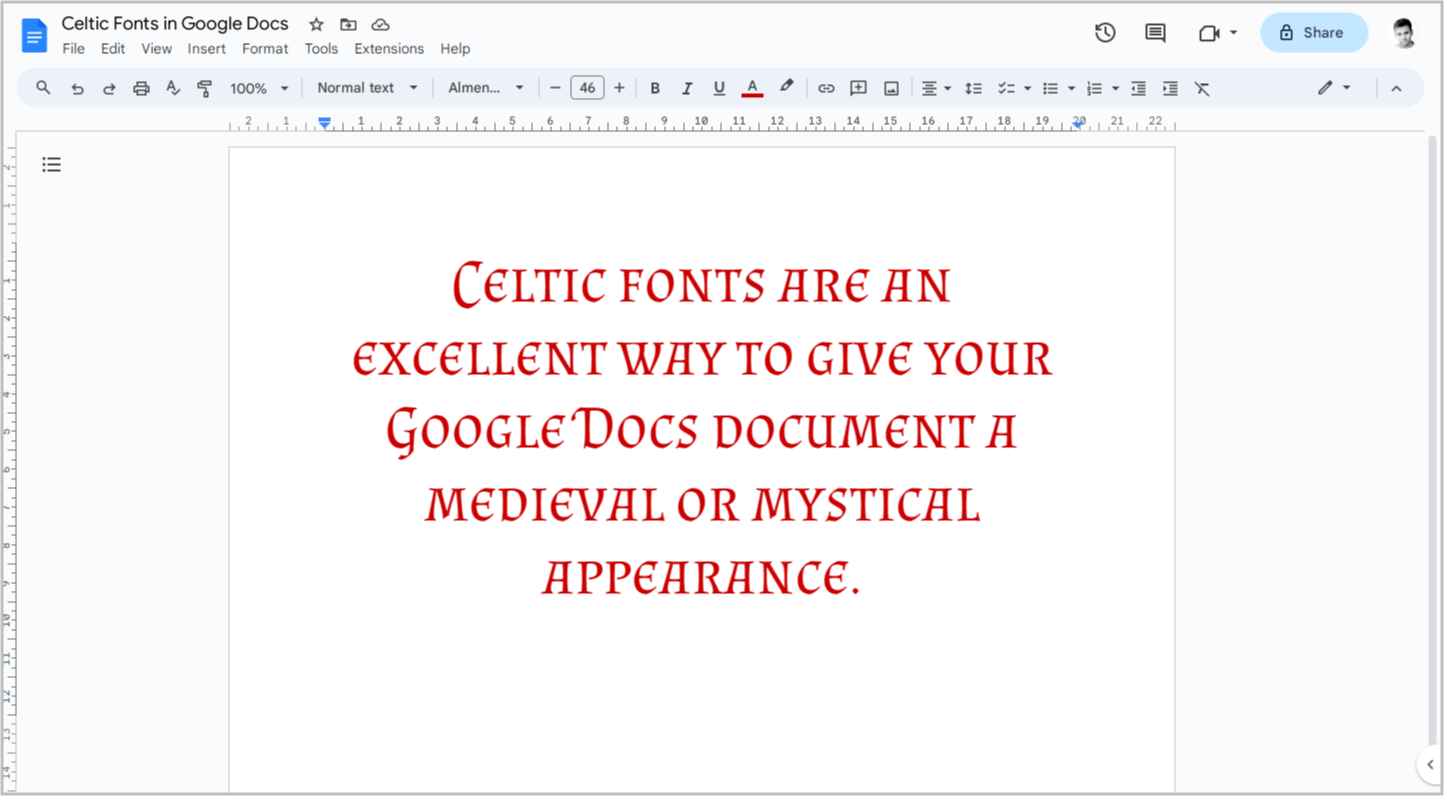Click the document title Celtic Fonts in Google Docs
Screen dimensions: 1444x796
pos(175,23)
